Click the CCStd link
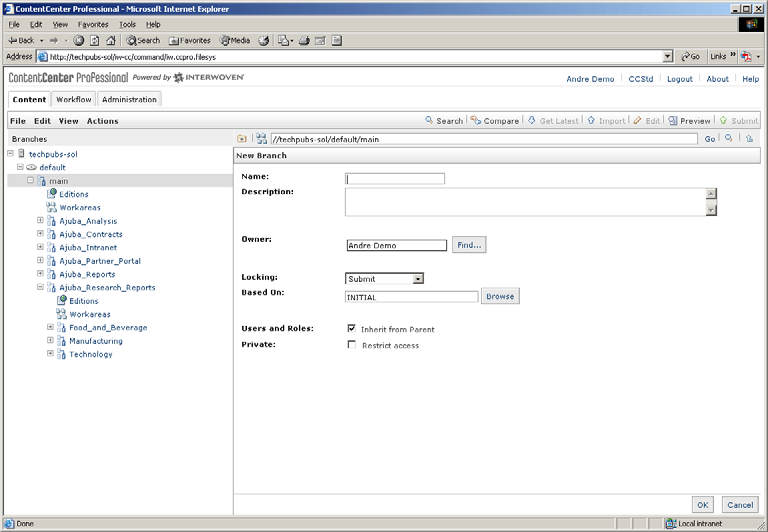 (641, 79)
